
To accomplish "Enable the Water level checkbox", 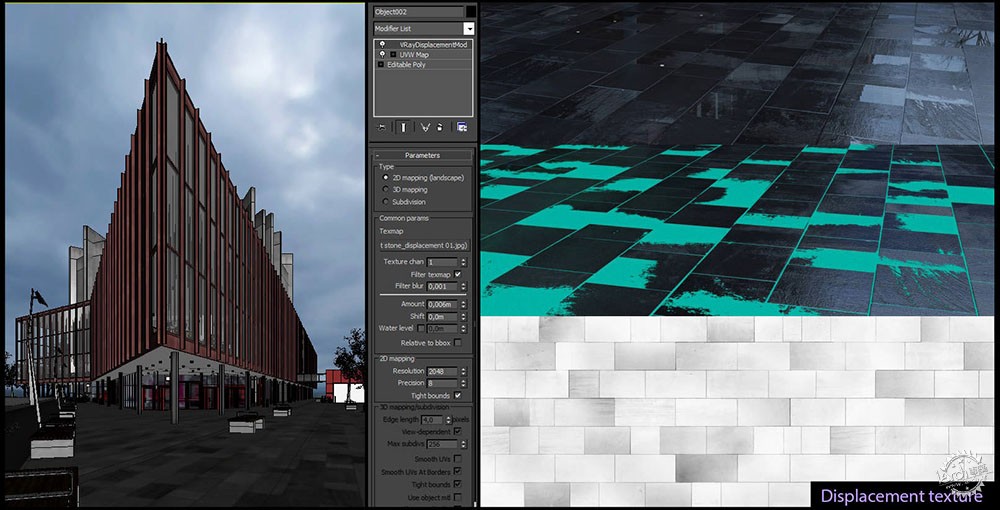I will coord(421,328).
